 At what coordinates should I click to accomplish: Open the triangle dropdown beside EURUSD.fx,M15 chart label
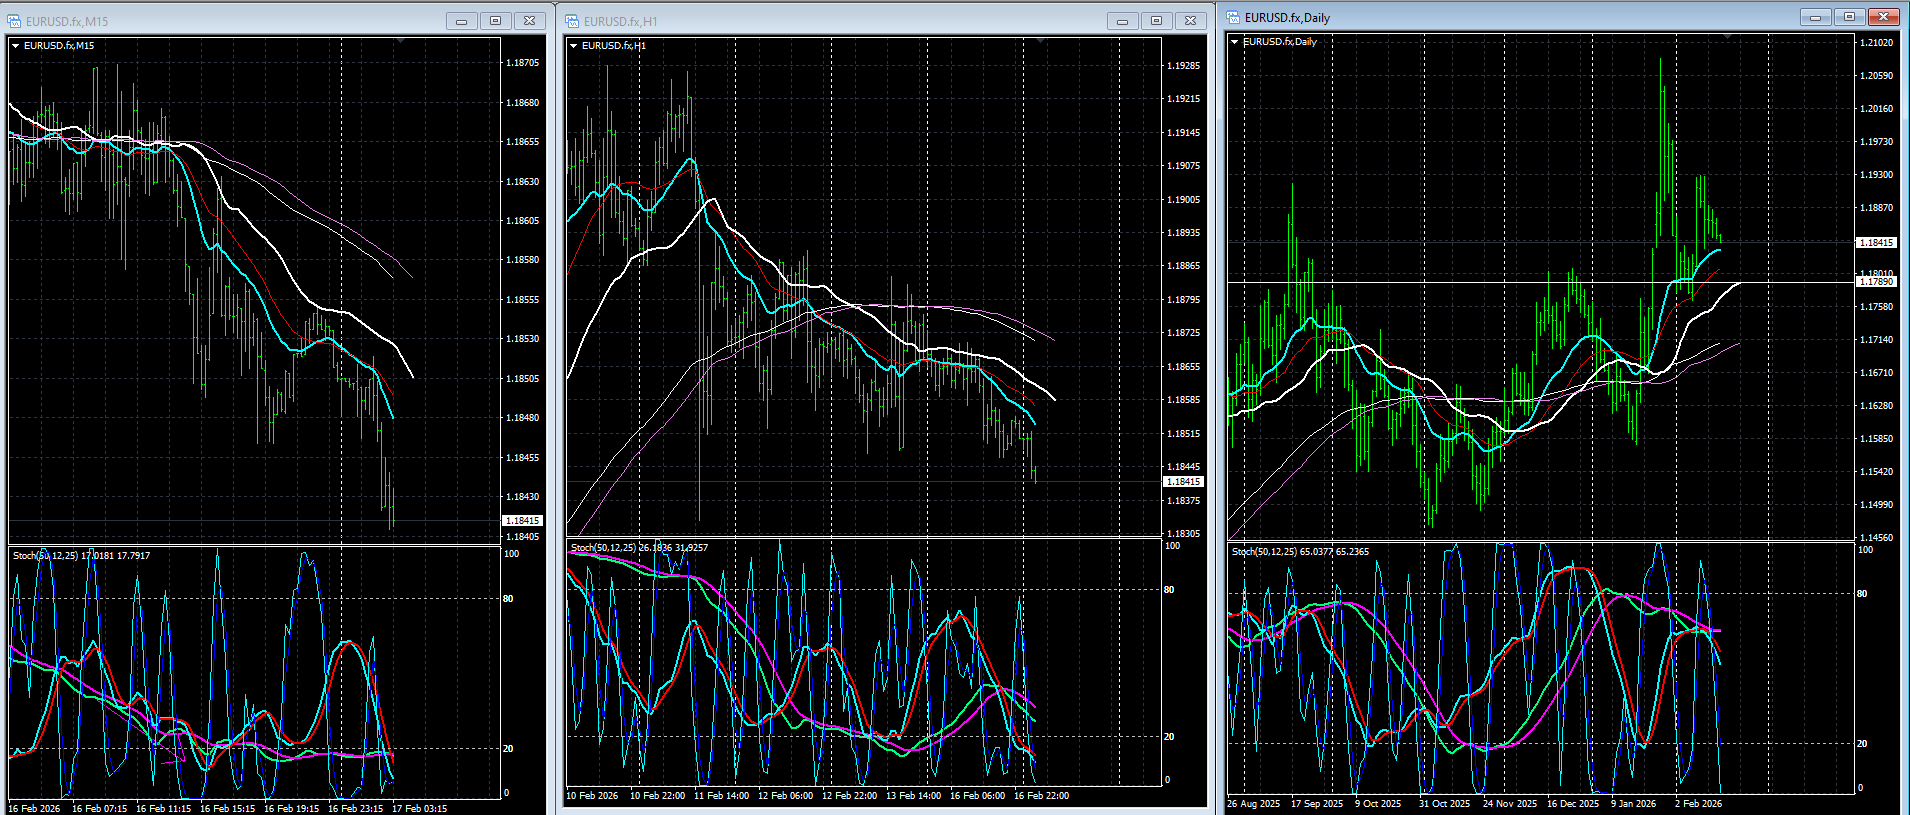(16, 46)
